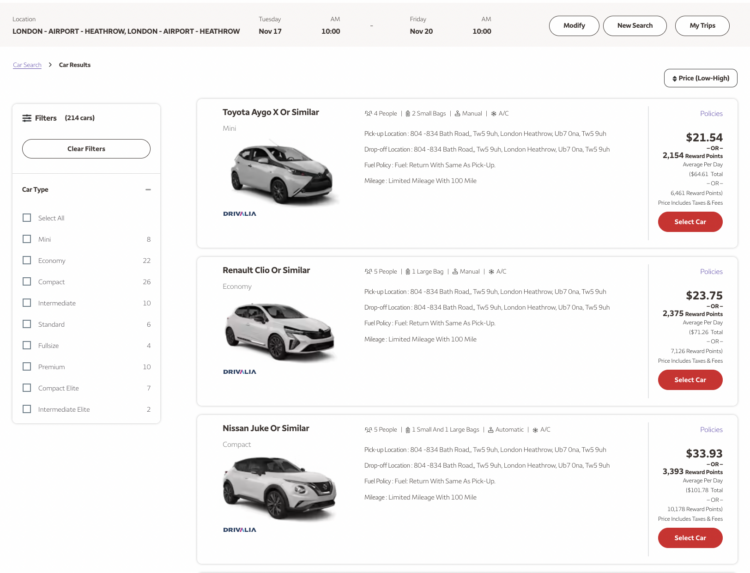Image resolution: width=750 pixels, height=573 pixels.
Task: Click the people icon in Nissan Juke row
Action: click(x=368, y=430)
